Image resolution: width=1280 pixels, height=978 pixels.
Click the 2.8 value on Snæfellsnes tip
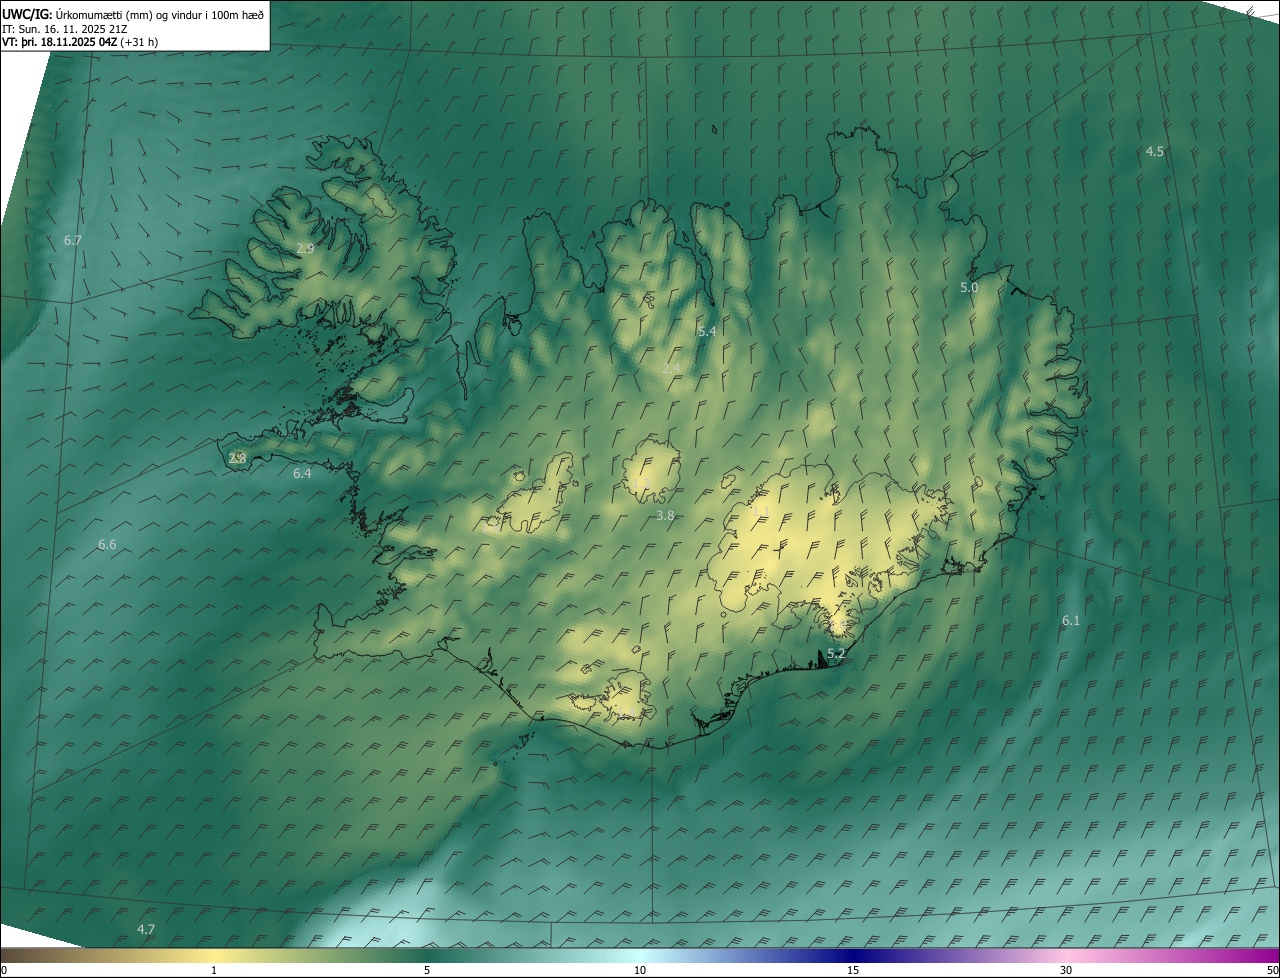tap(237, 458)
